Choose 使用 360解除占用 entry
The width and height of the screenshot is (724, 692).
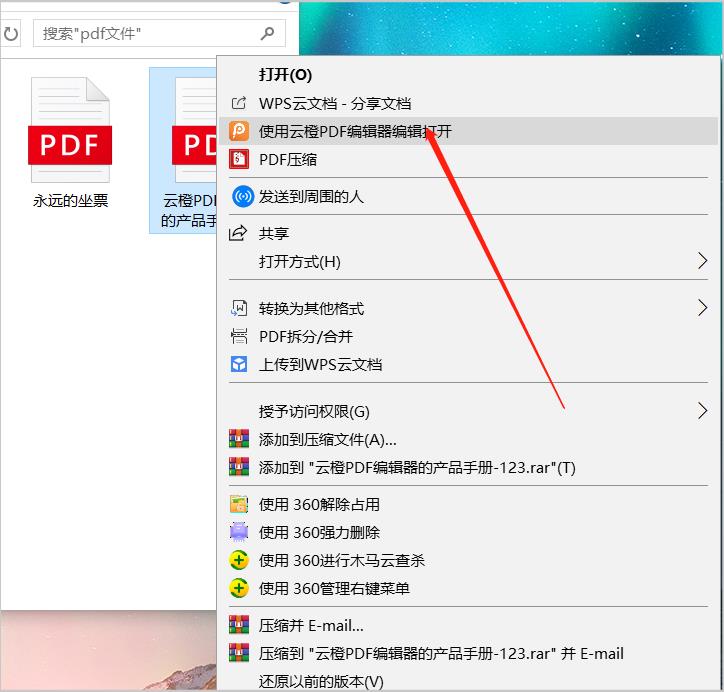[x=468, y=505]
